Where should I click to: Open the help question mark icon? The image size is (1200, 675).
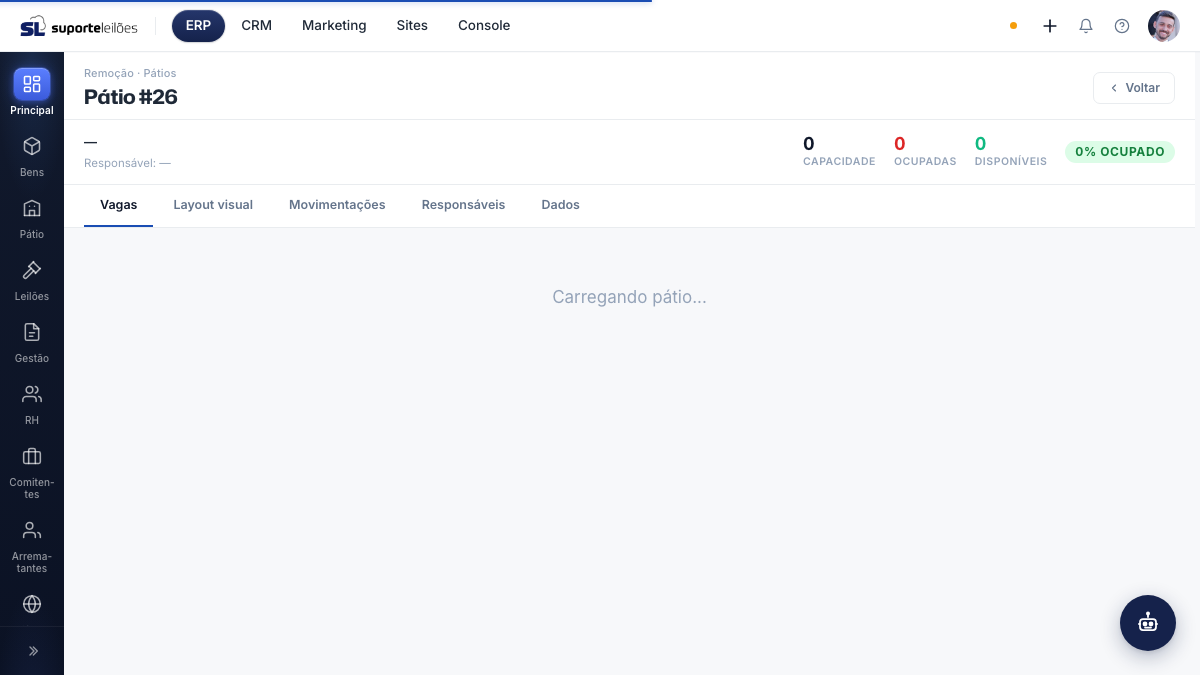coord(1122,26)
